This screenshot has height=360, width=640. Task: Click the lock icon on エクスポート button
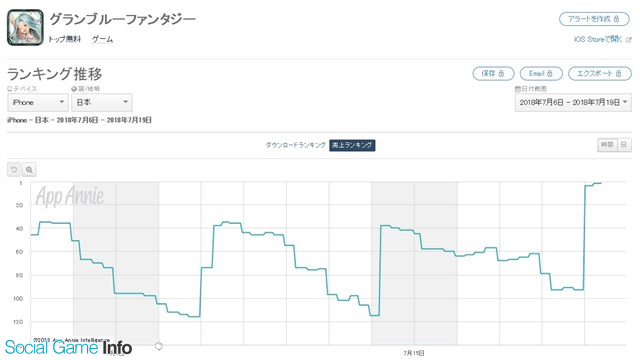[618, 73]
